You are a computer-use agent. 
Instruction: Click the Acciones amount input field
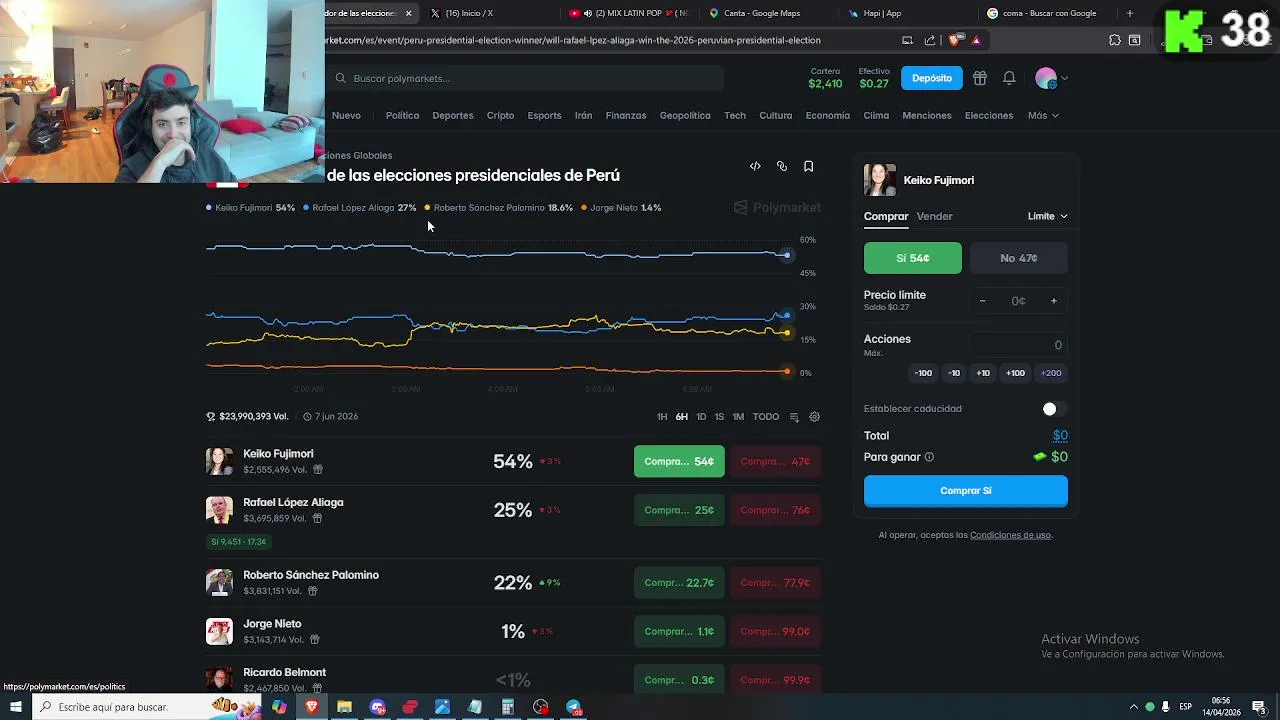pos(1018,345)
